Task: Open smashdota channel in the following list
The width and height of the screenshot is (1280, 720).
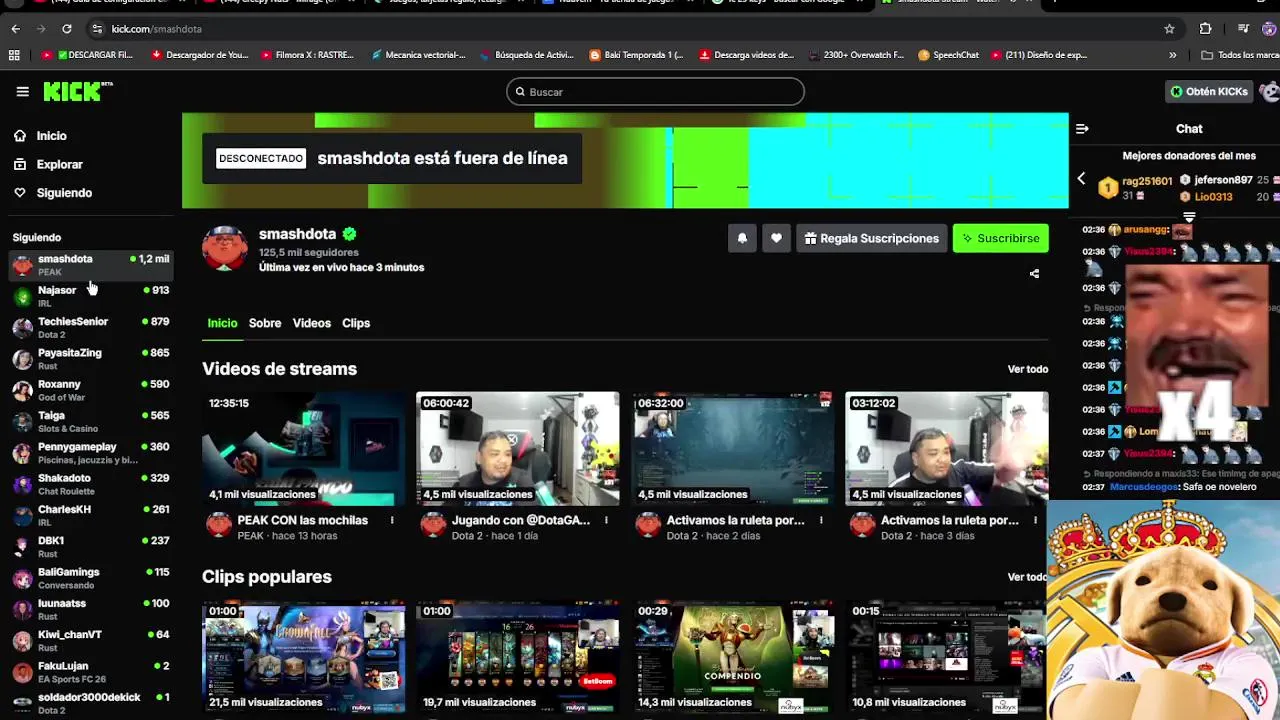Action: tap(90, 265)
